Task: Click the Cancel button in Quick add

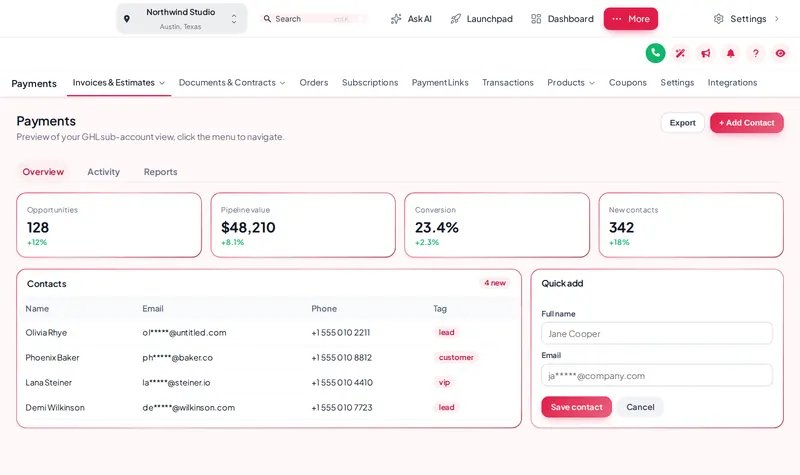Action: (x=640, y=407)
